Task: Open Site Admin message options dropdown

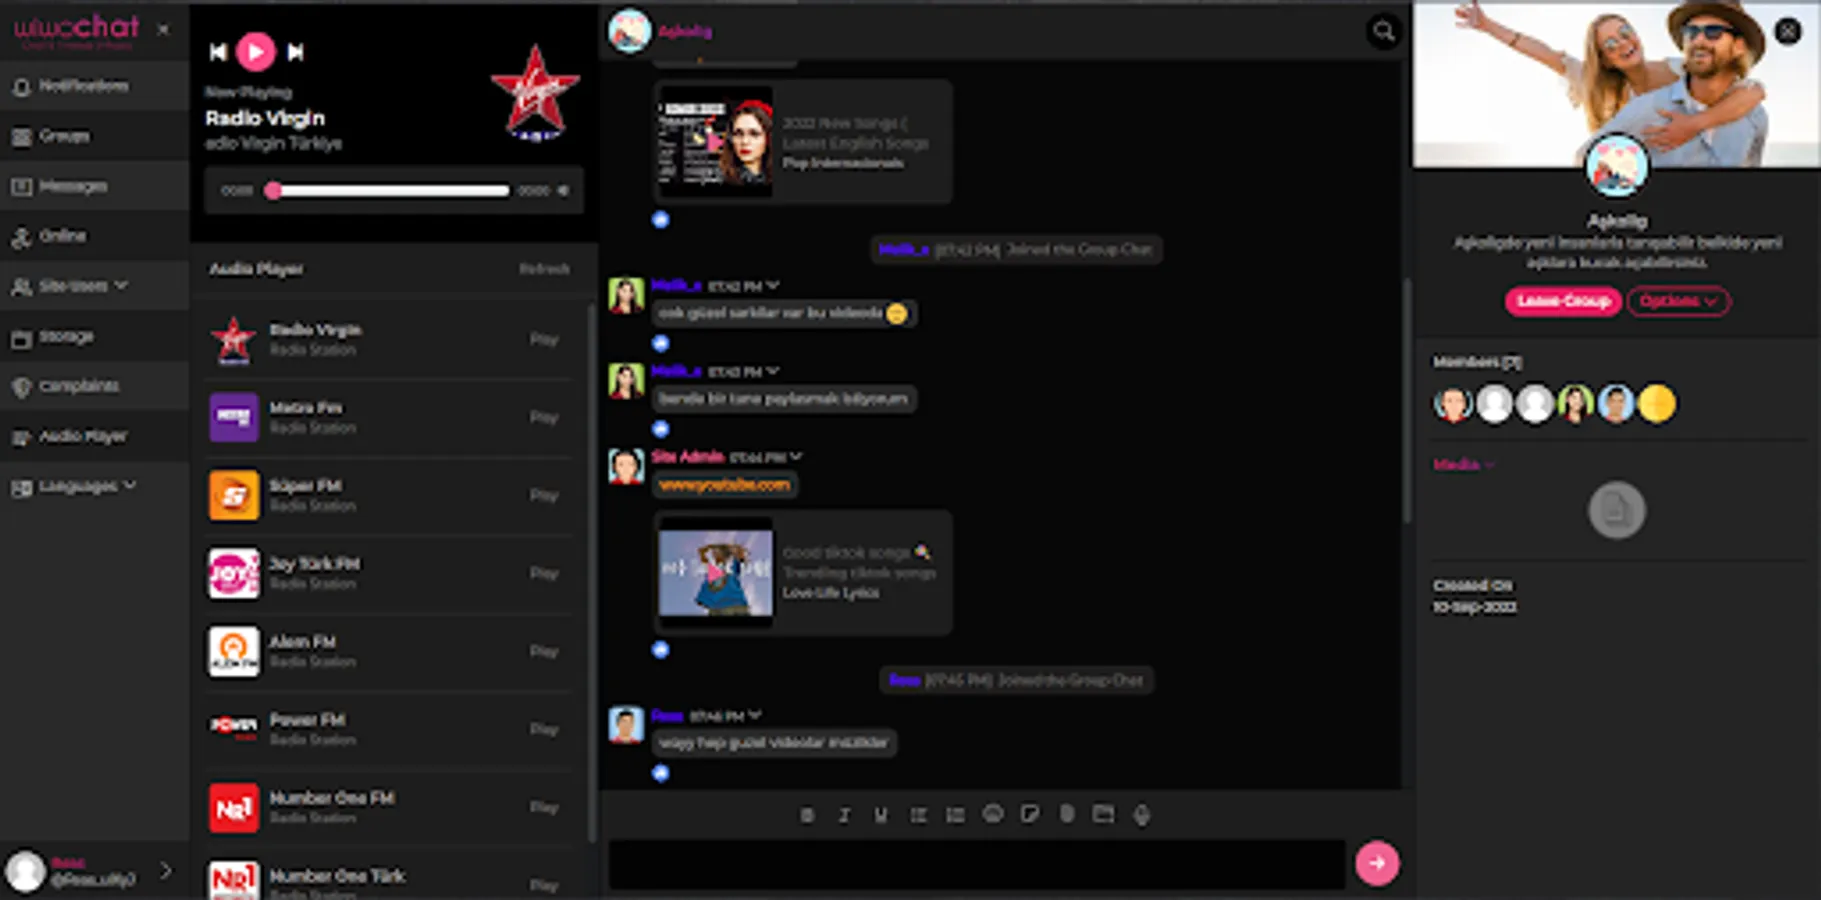Action: [796, 457]
